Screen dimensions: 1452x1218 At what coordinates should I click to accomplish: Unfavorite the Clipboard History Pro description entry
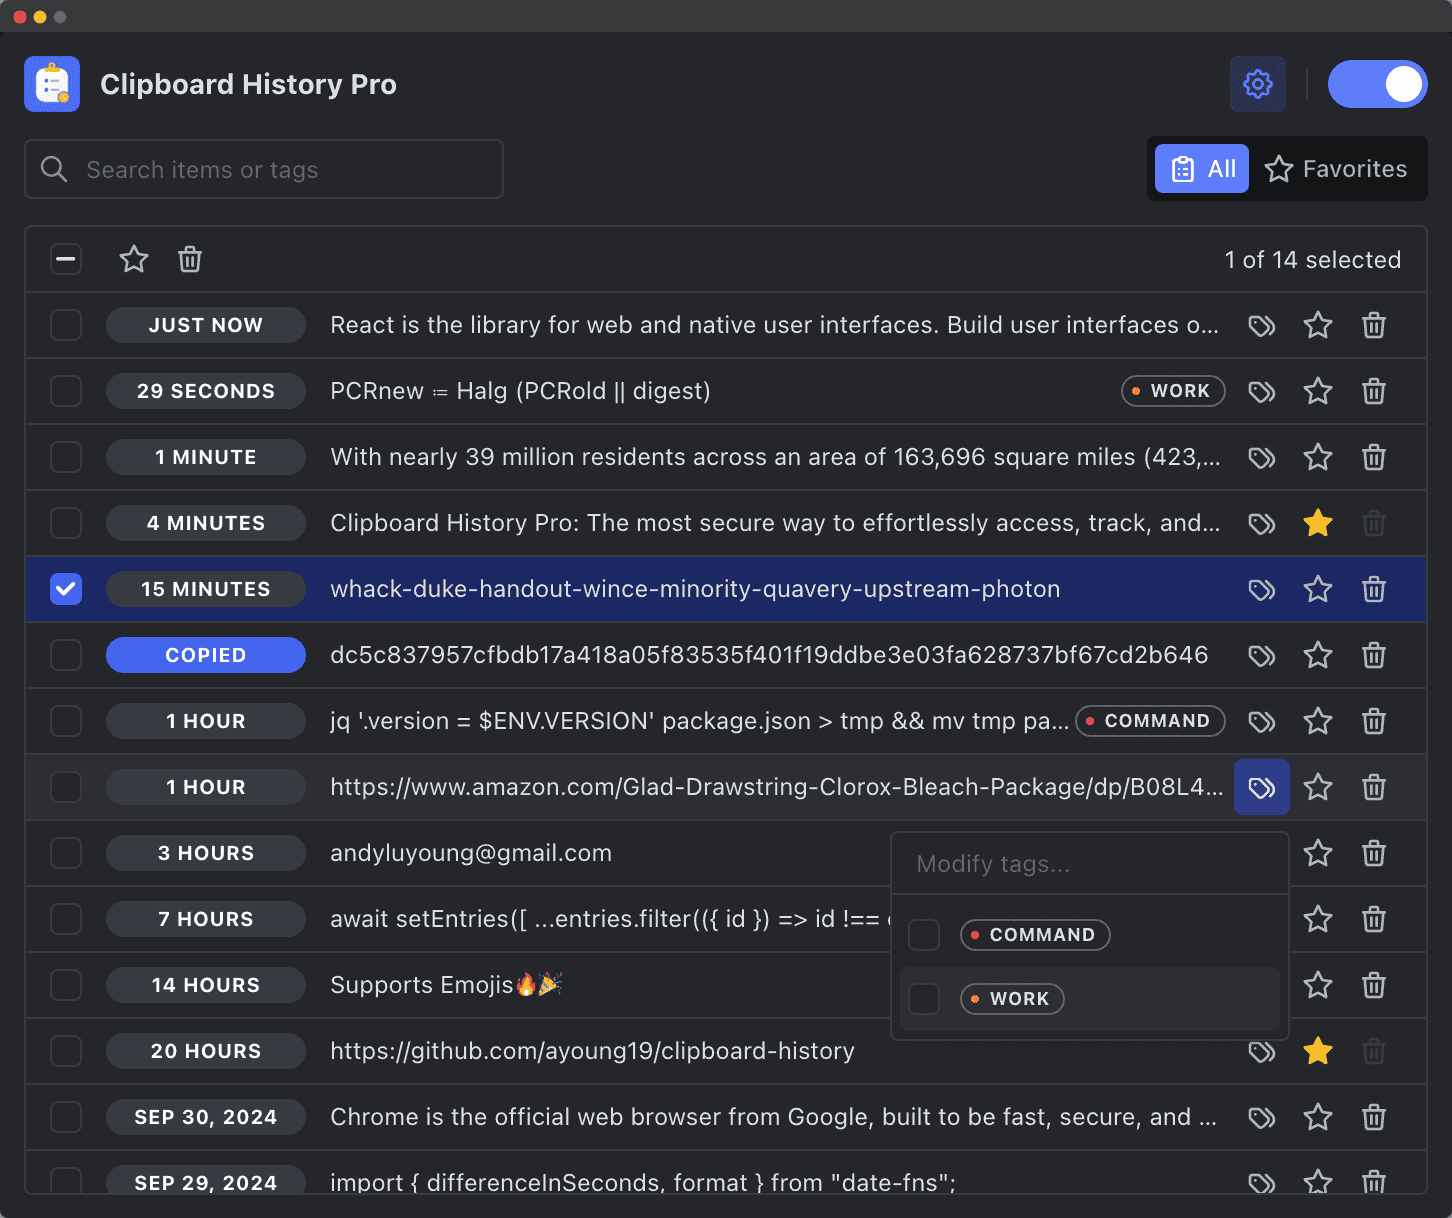tap(1318, 523)
